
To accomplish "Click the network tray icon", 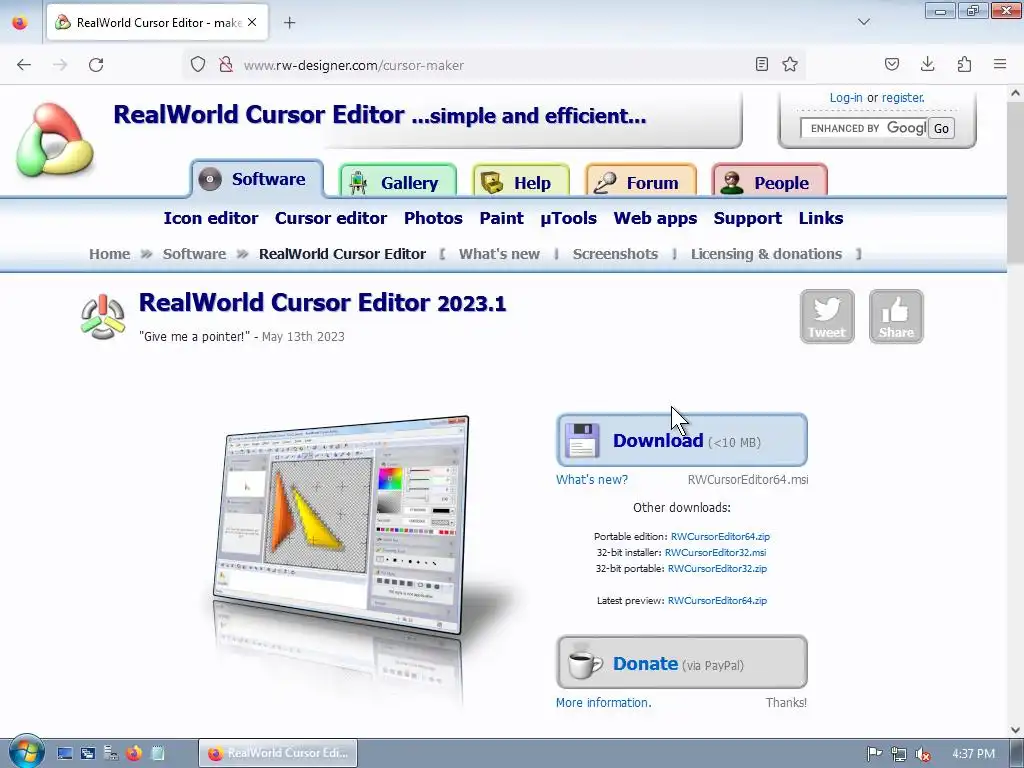I will (899, 754).
